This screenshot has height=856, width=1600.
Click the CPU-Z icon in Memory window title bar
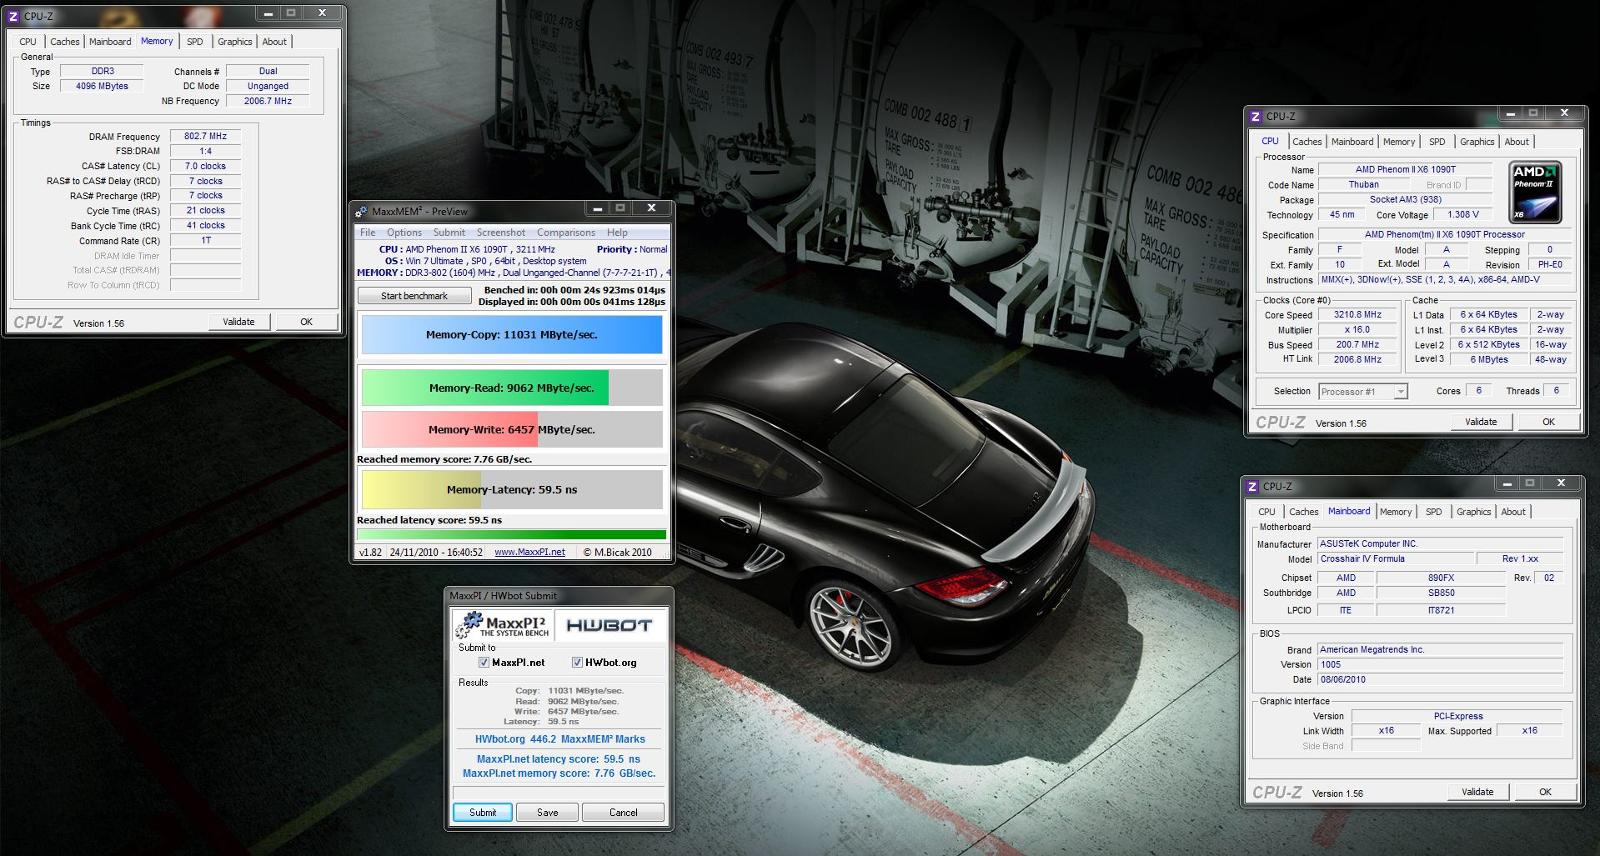pos(14,16)
